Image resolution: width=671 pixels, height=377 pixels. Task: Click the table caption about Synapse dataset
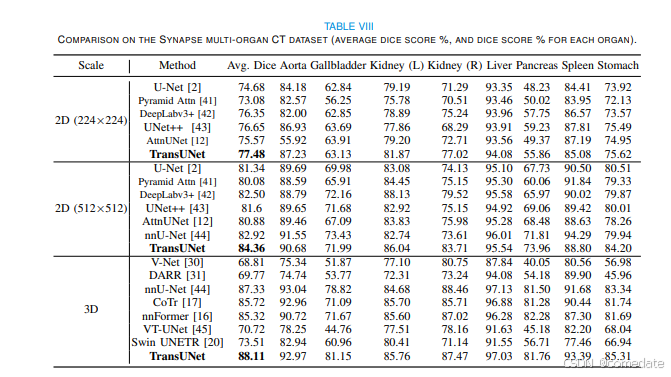click(347, 40)
